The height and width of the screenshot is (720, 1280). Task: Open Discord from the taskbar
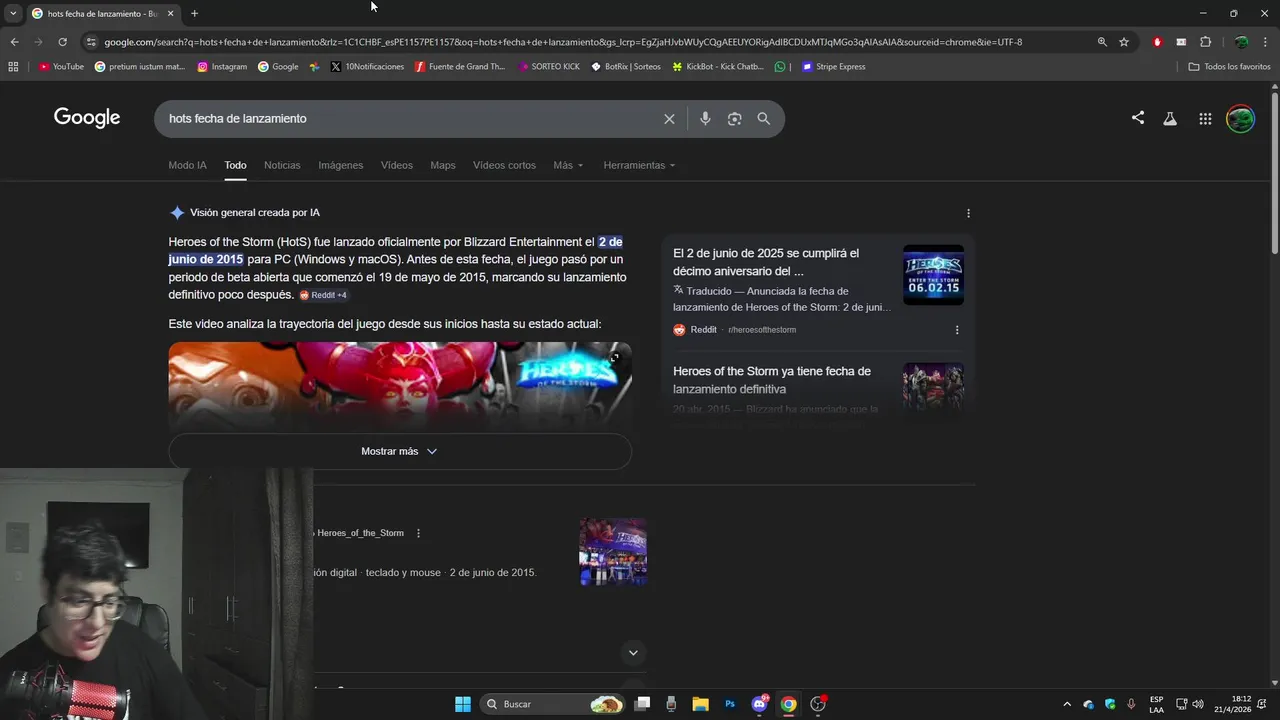(759, 704)
